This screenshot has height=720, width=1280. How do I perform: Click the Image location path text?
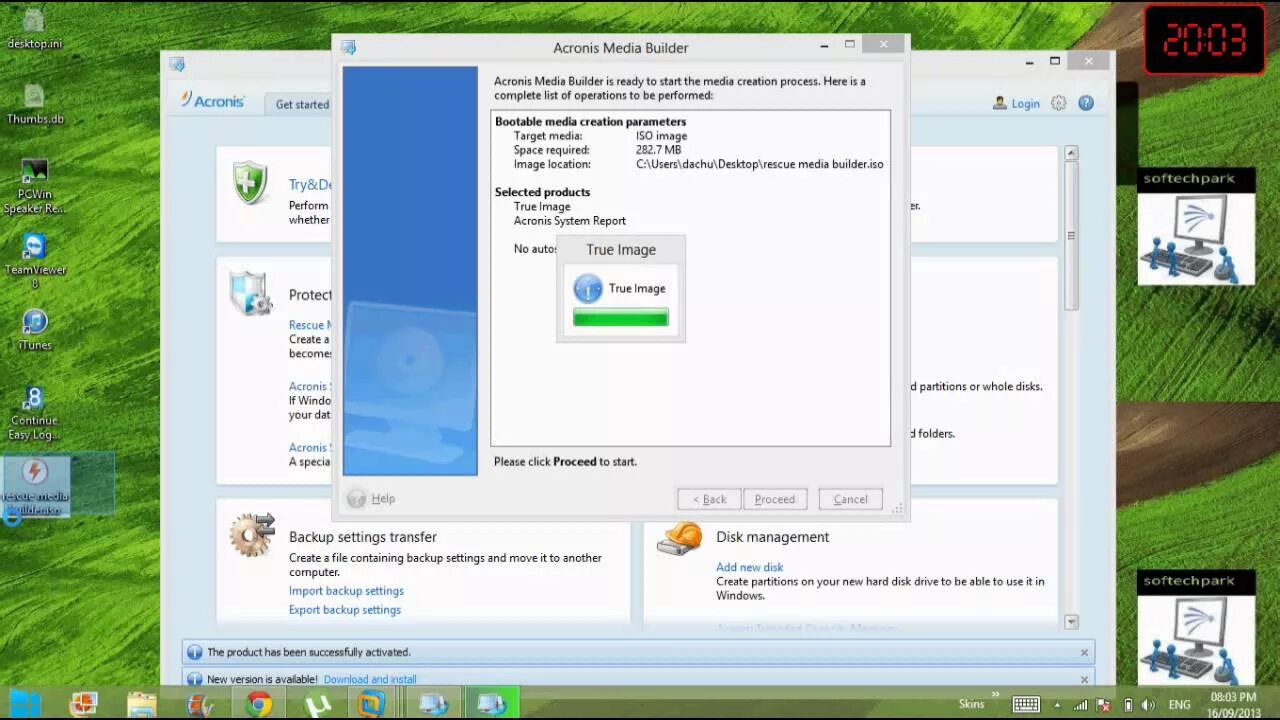759,164
